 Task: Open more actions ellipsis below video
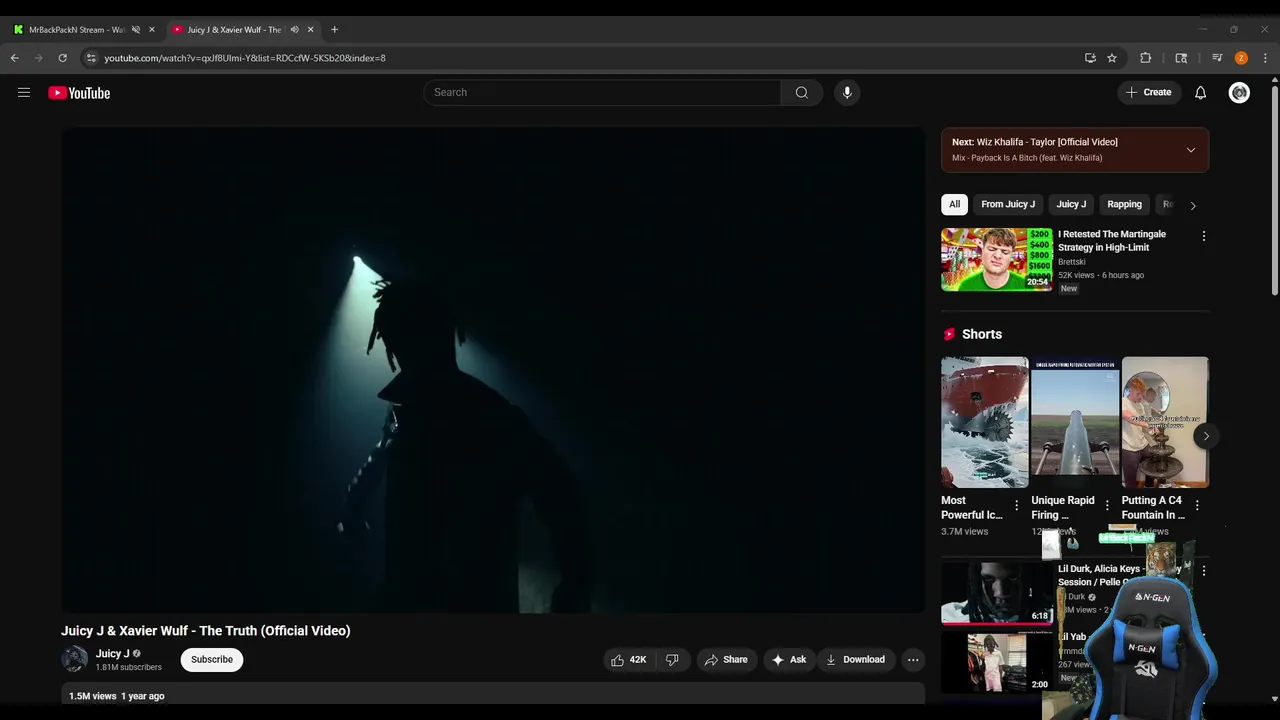913,660
